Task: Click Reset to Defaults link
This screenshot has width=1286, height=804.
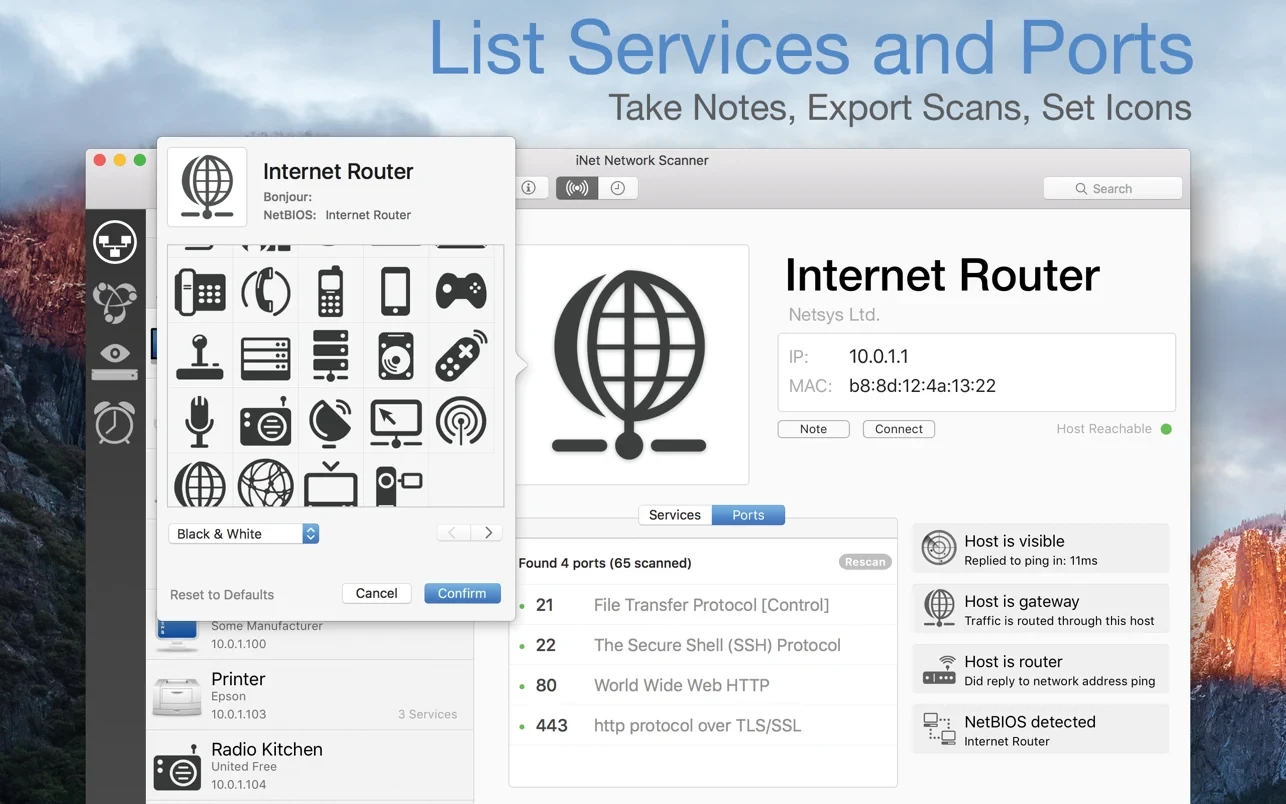Action: click(222, 594)
